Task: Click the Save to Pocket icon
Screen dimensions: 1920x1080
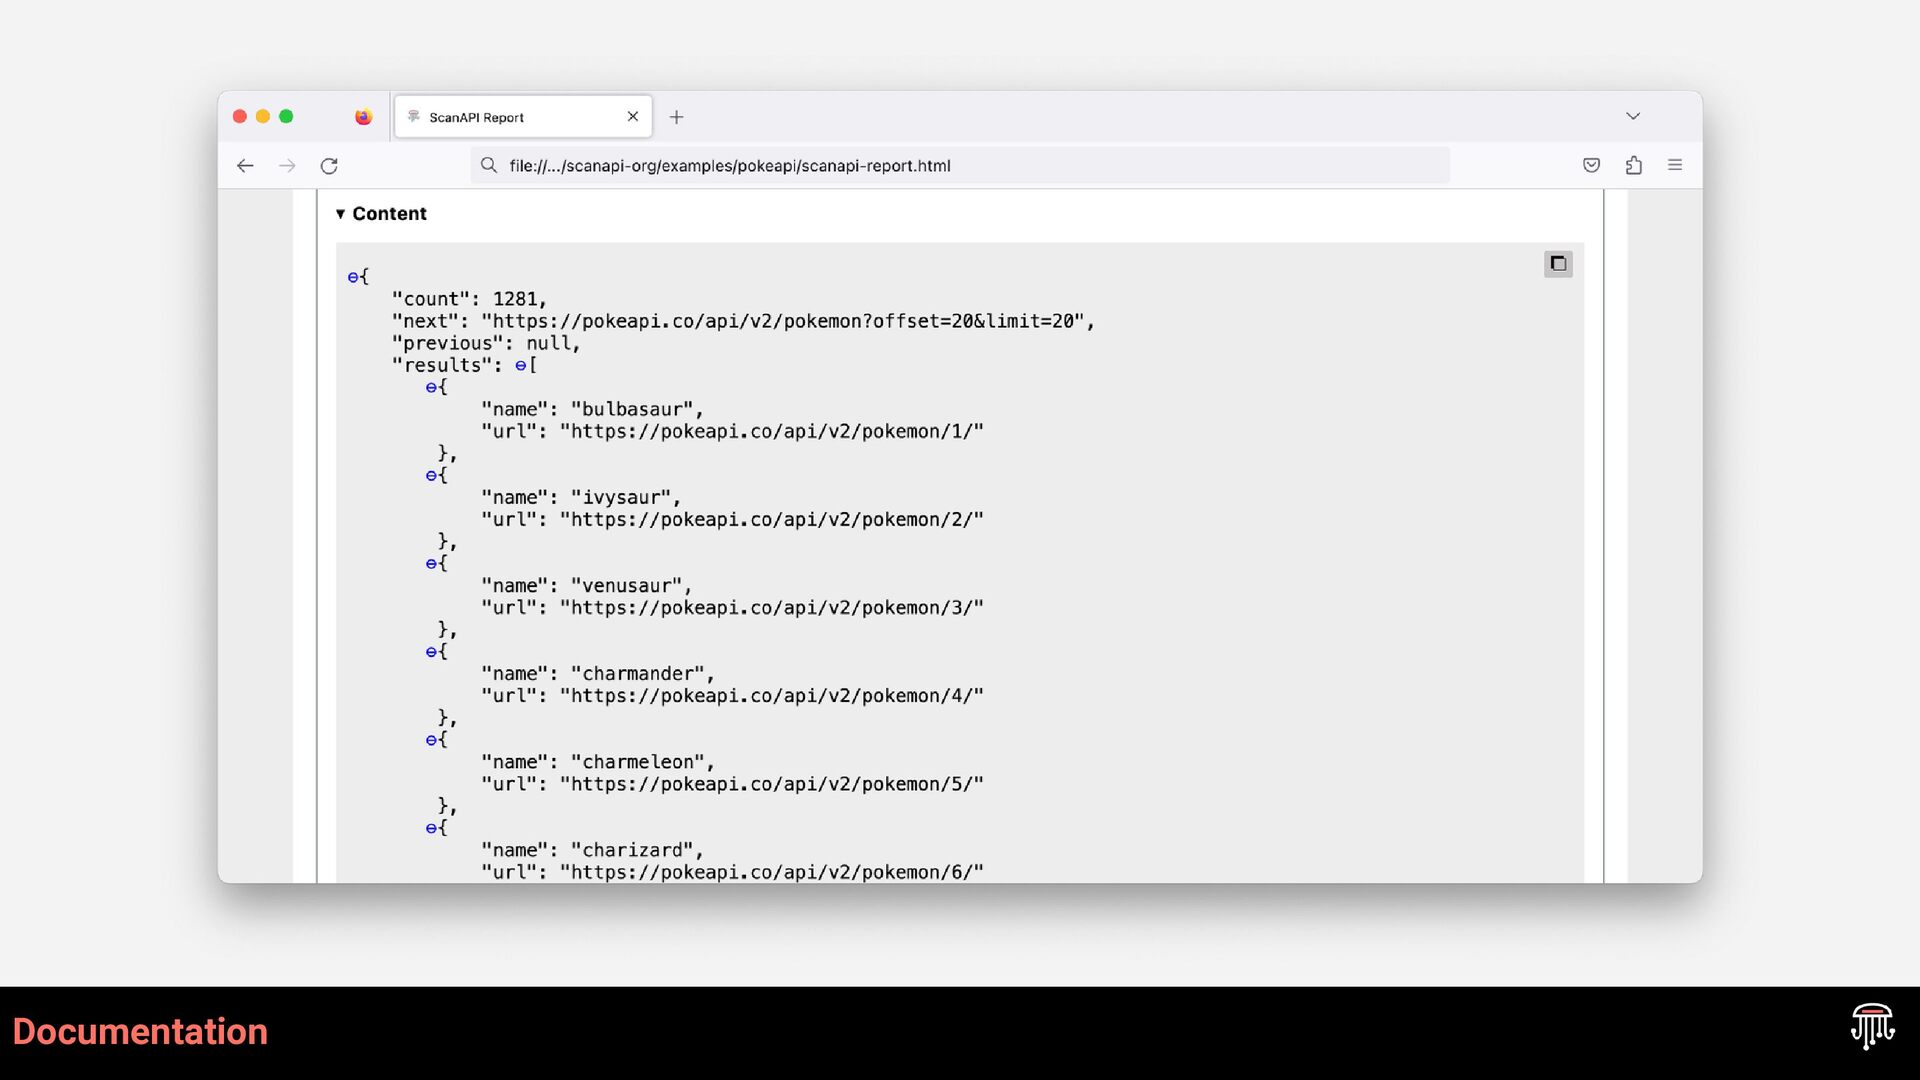Action: 1591,166
